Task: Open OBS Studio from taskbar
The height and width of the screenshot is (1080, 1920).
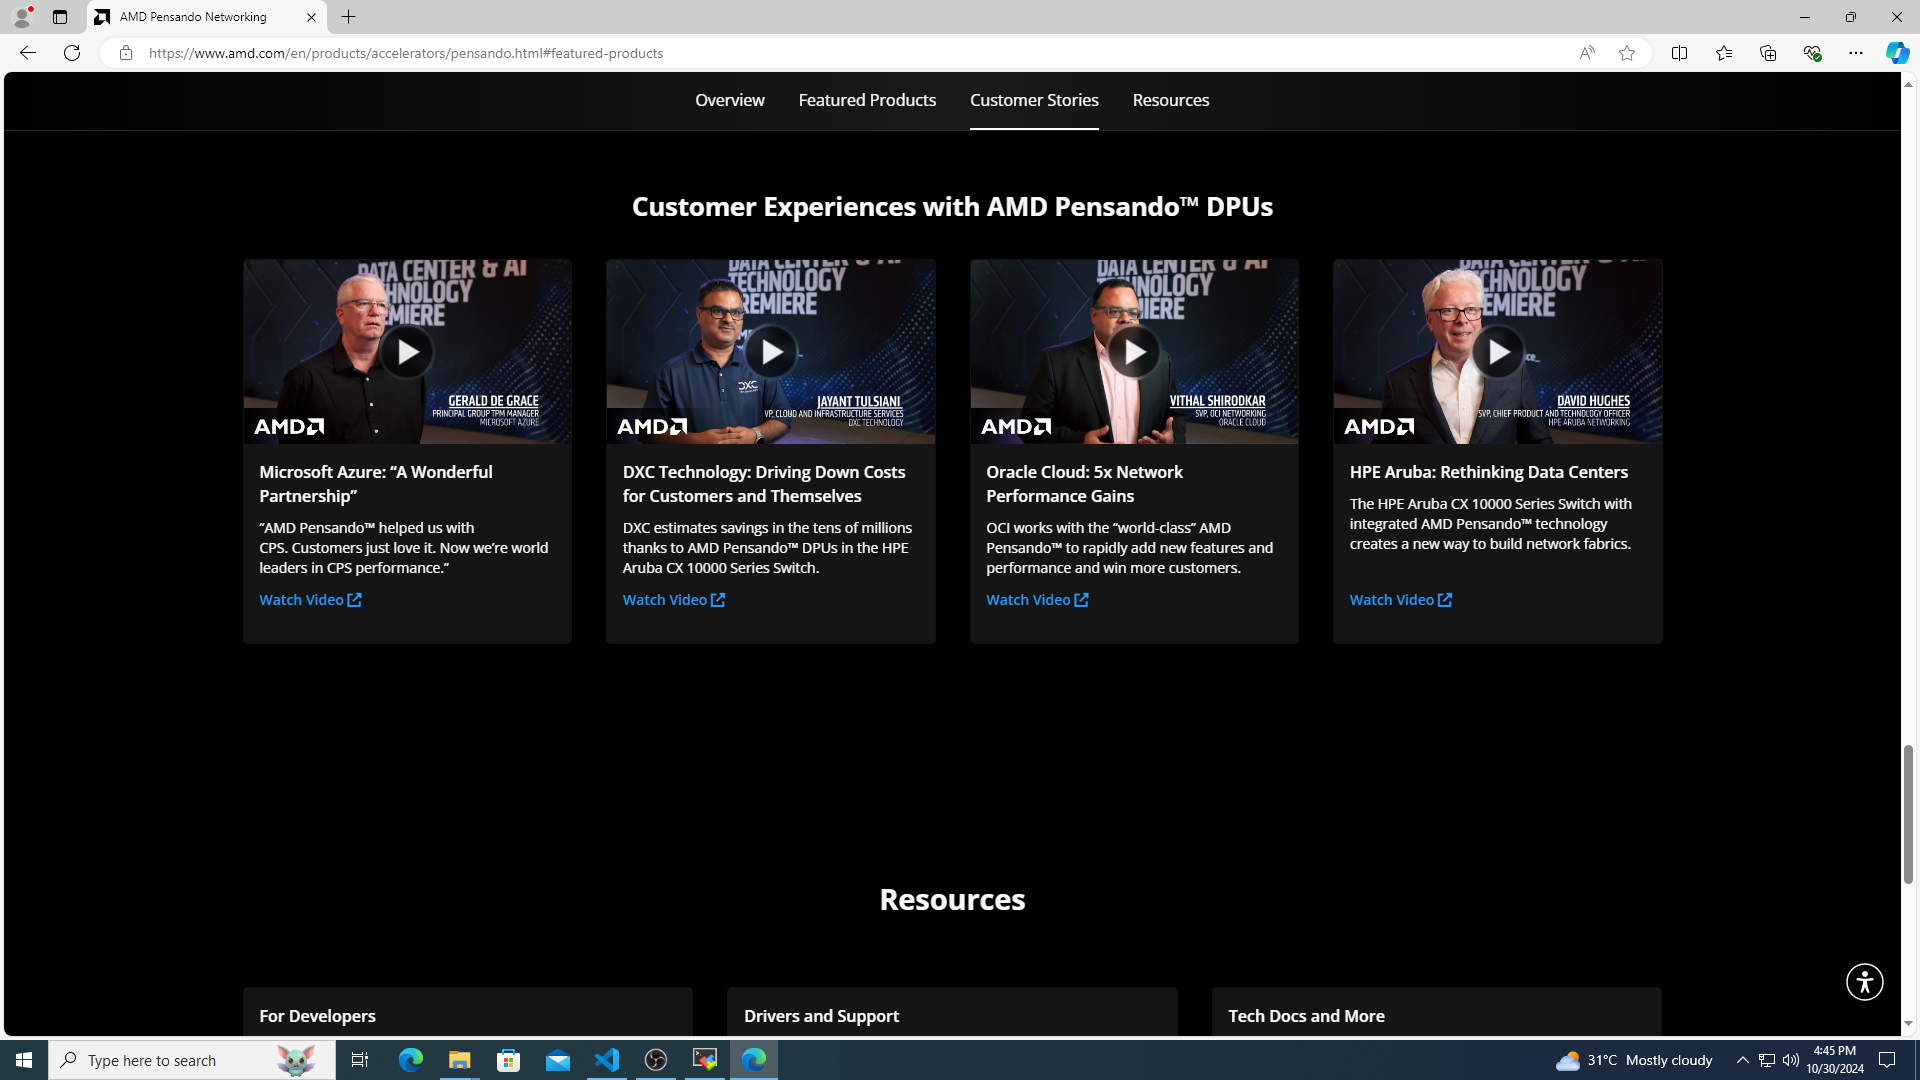Action: 656,1060
